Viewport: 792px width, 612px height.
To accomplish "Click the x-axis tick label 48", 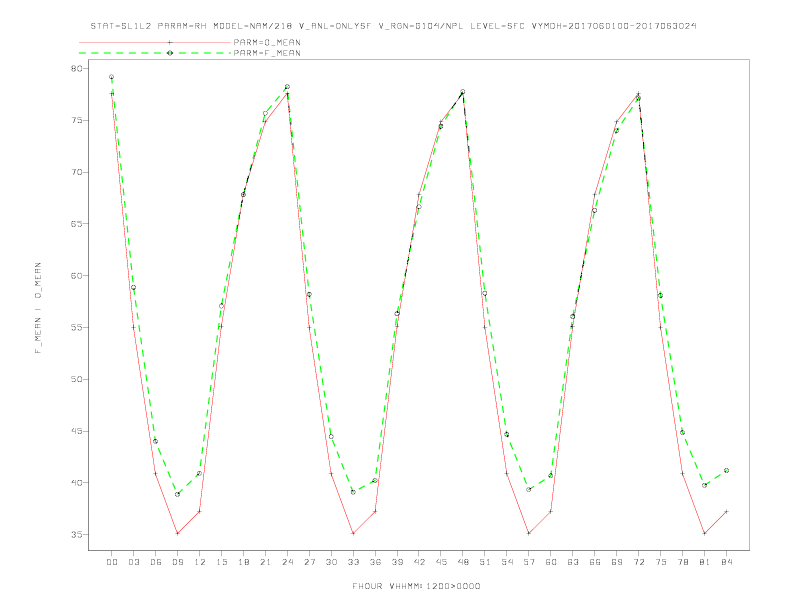I will point(463,562).
